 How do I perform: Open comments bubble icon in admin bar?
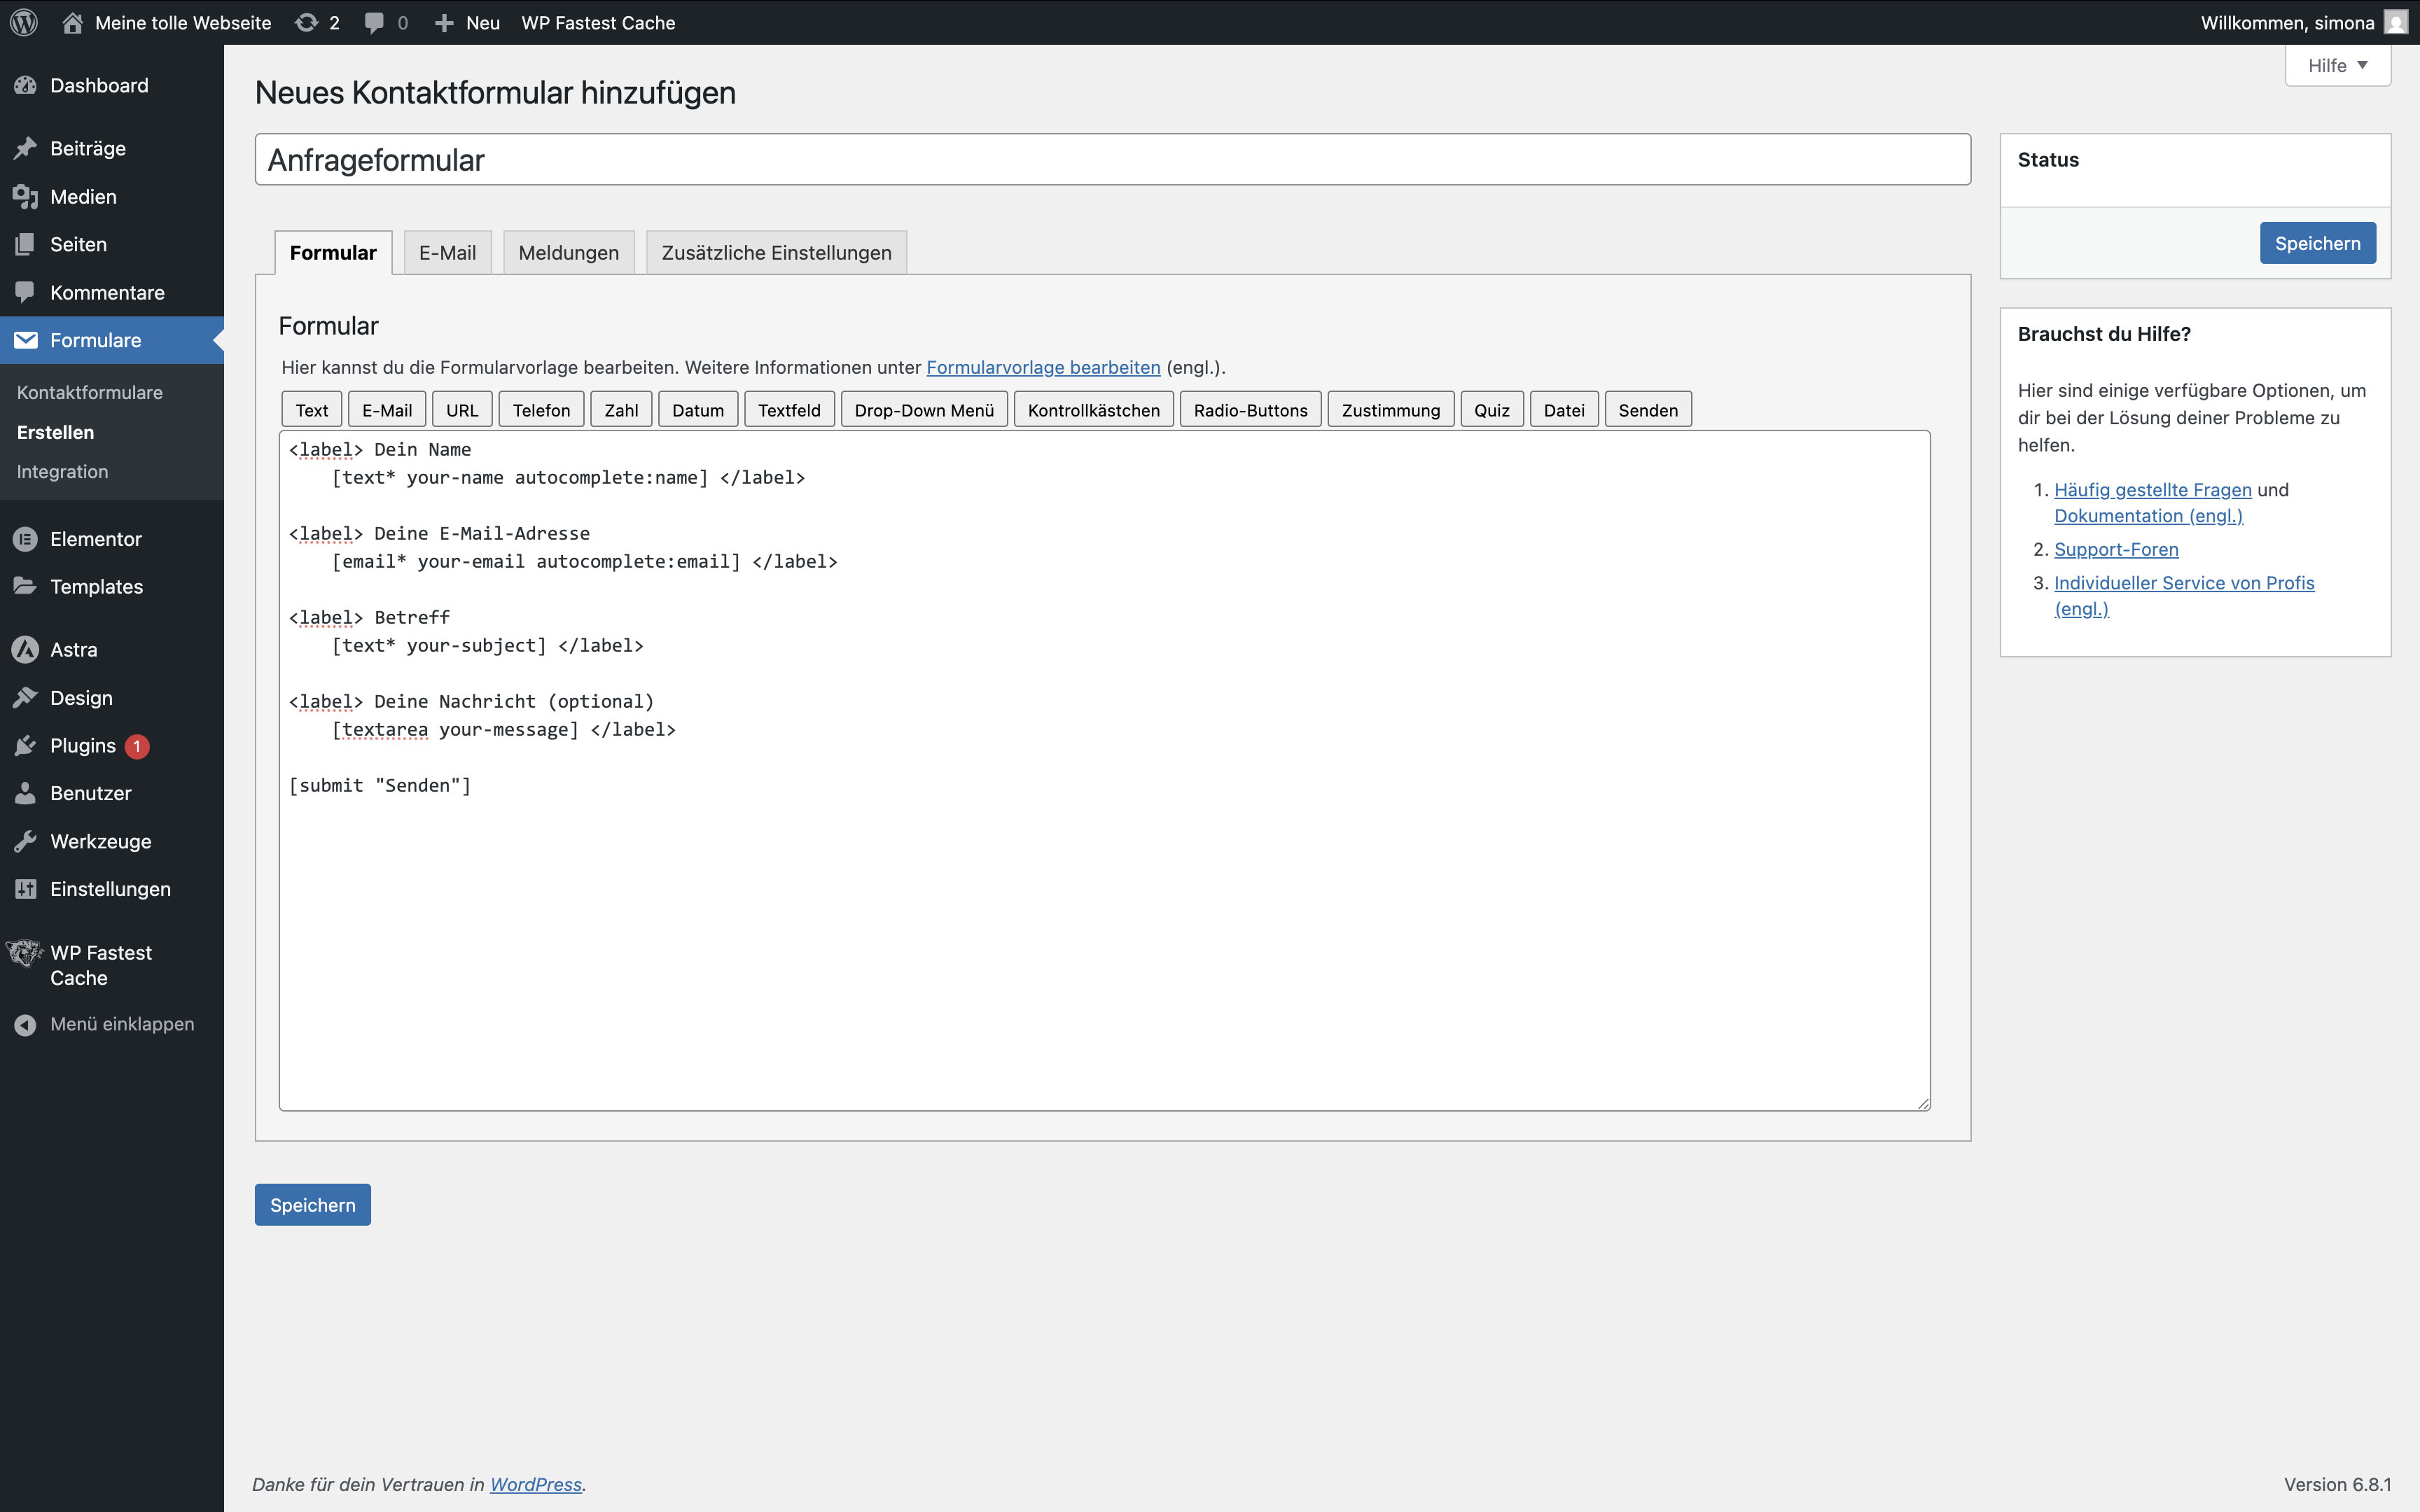pyautogui.click(x=374, y=22)
